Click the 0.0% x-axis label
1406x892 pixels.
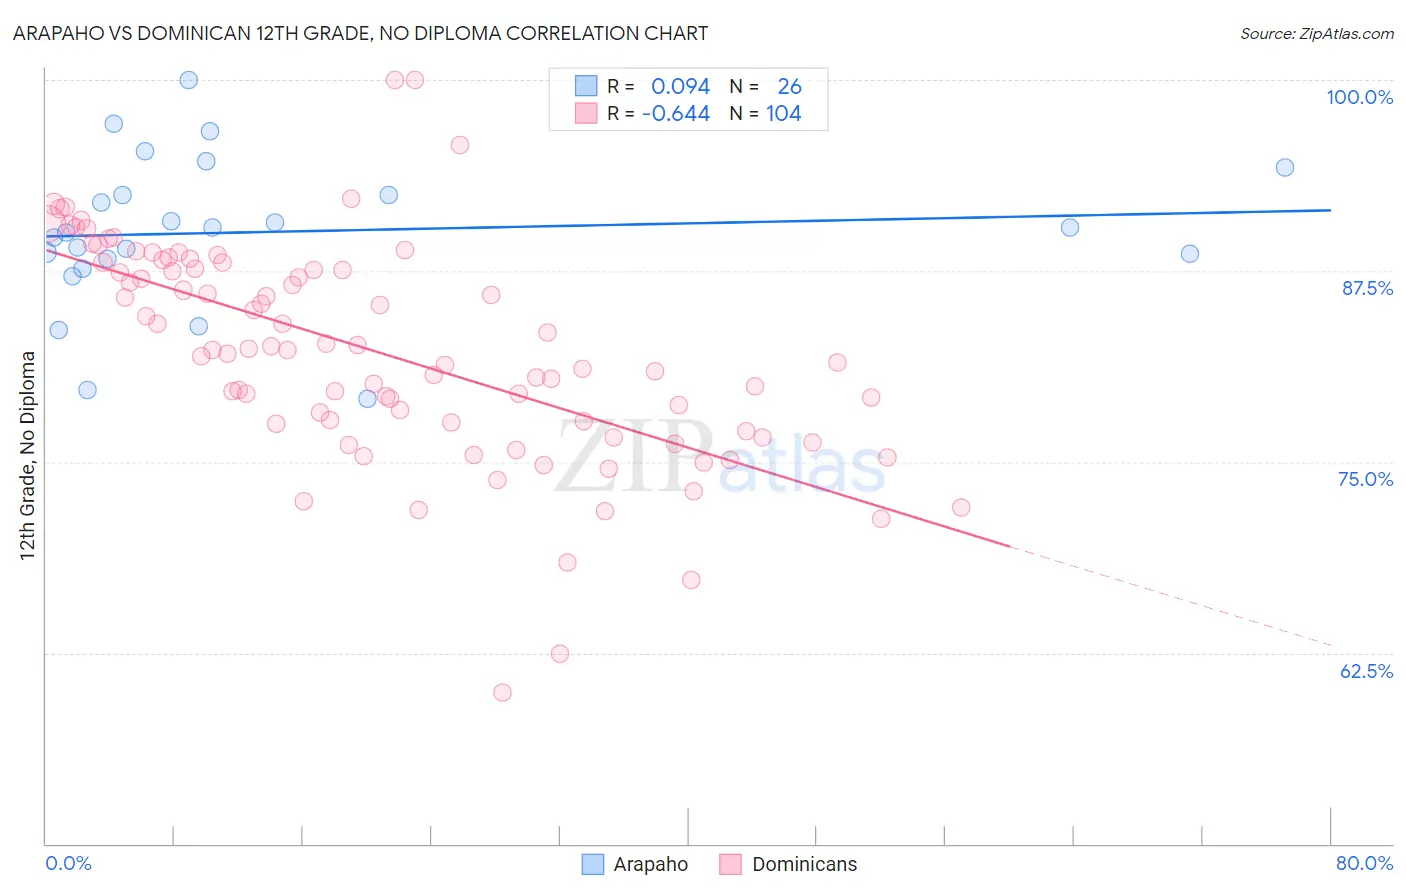point(68,863)
